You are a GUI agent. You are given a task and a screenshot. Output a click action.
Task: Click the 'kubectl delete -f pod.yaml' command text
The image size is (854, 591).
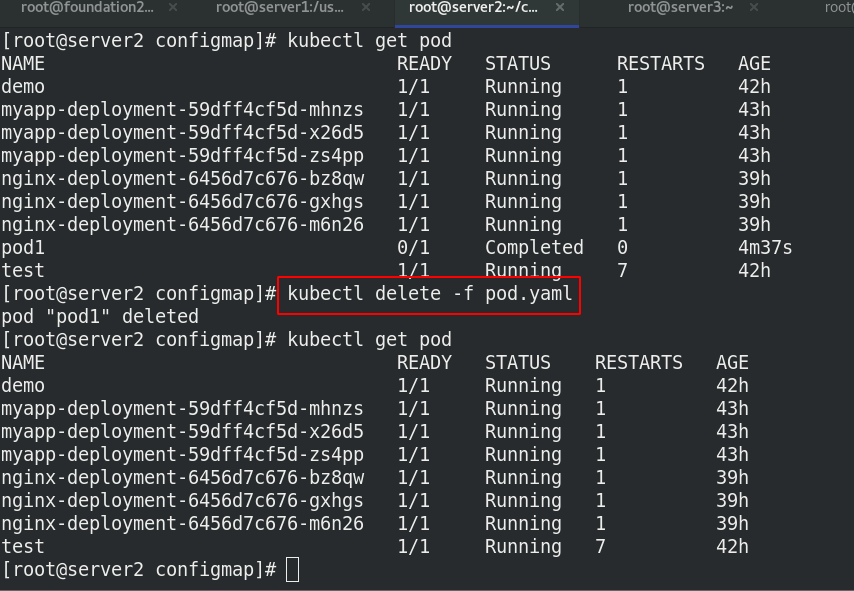[430, 294]
